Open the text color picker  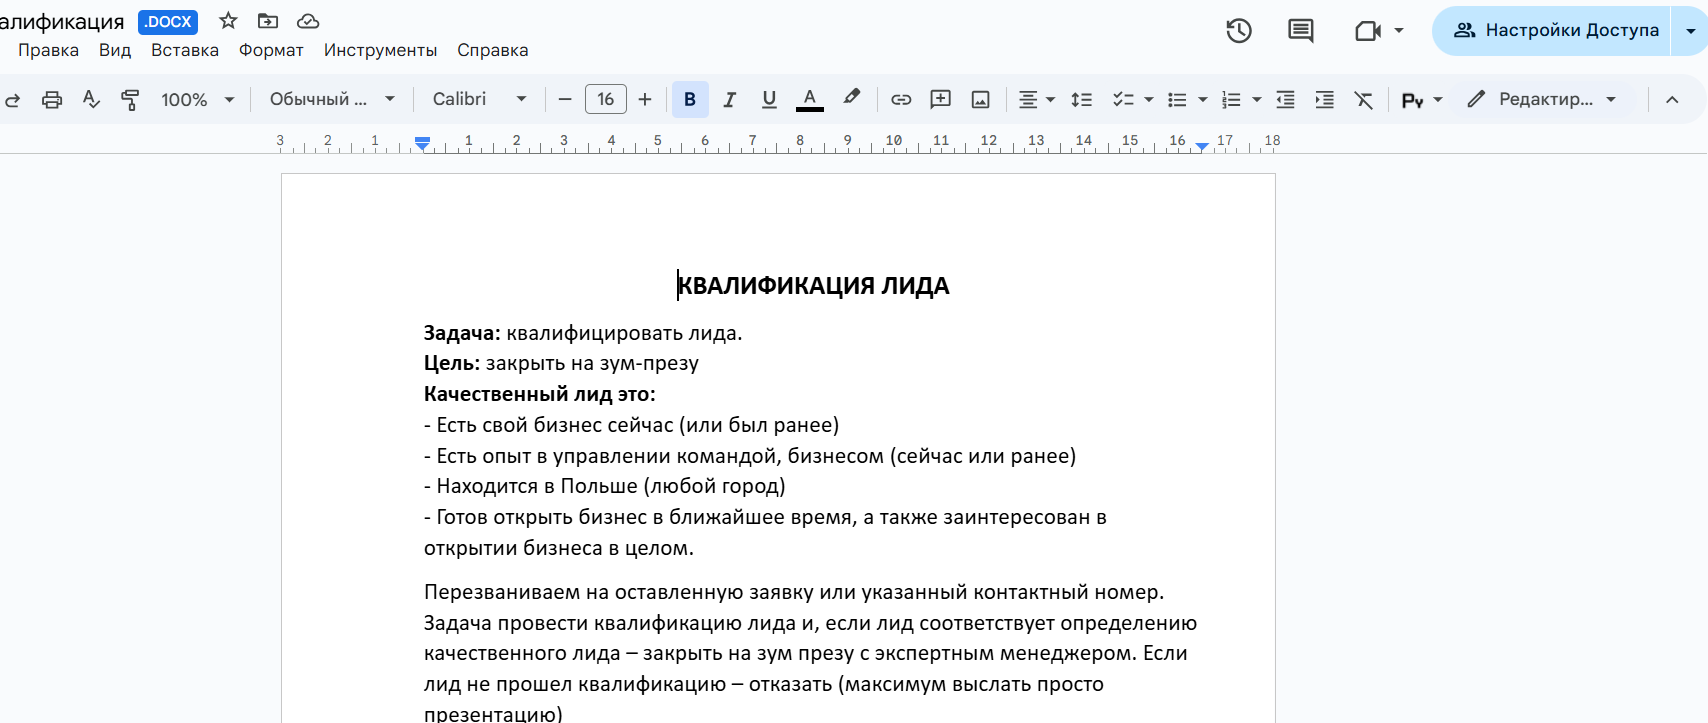tap(810, 99)
